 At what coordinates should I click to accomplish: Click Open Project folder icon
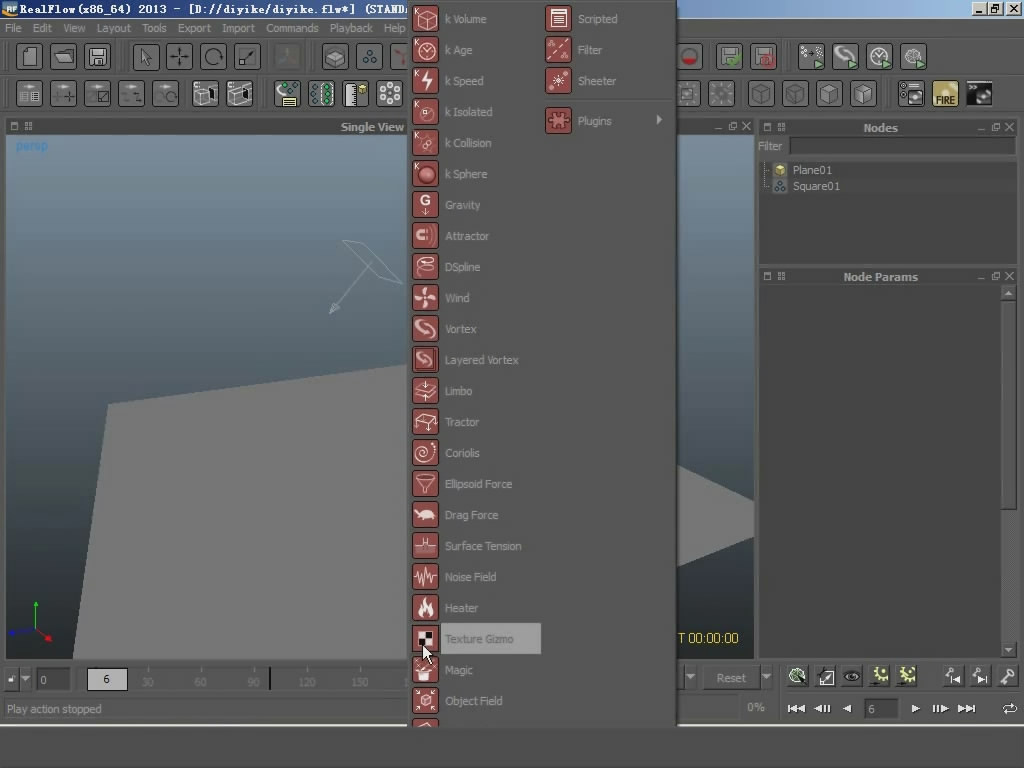pos(63,57)
